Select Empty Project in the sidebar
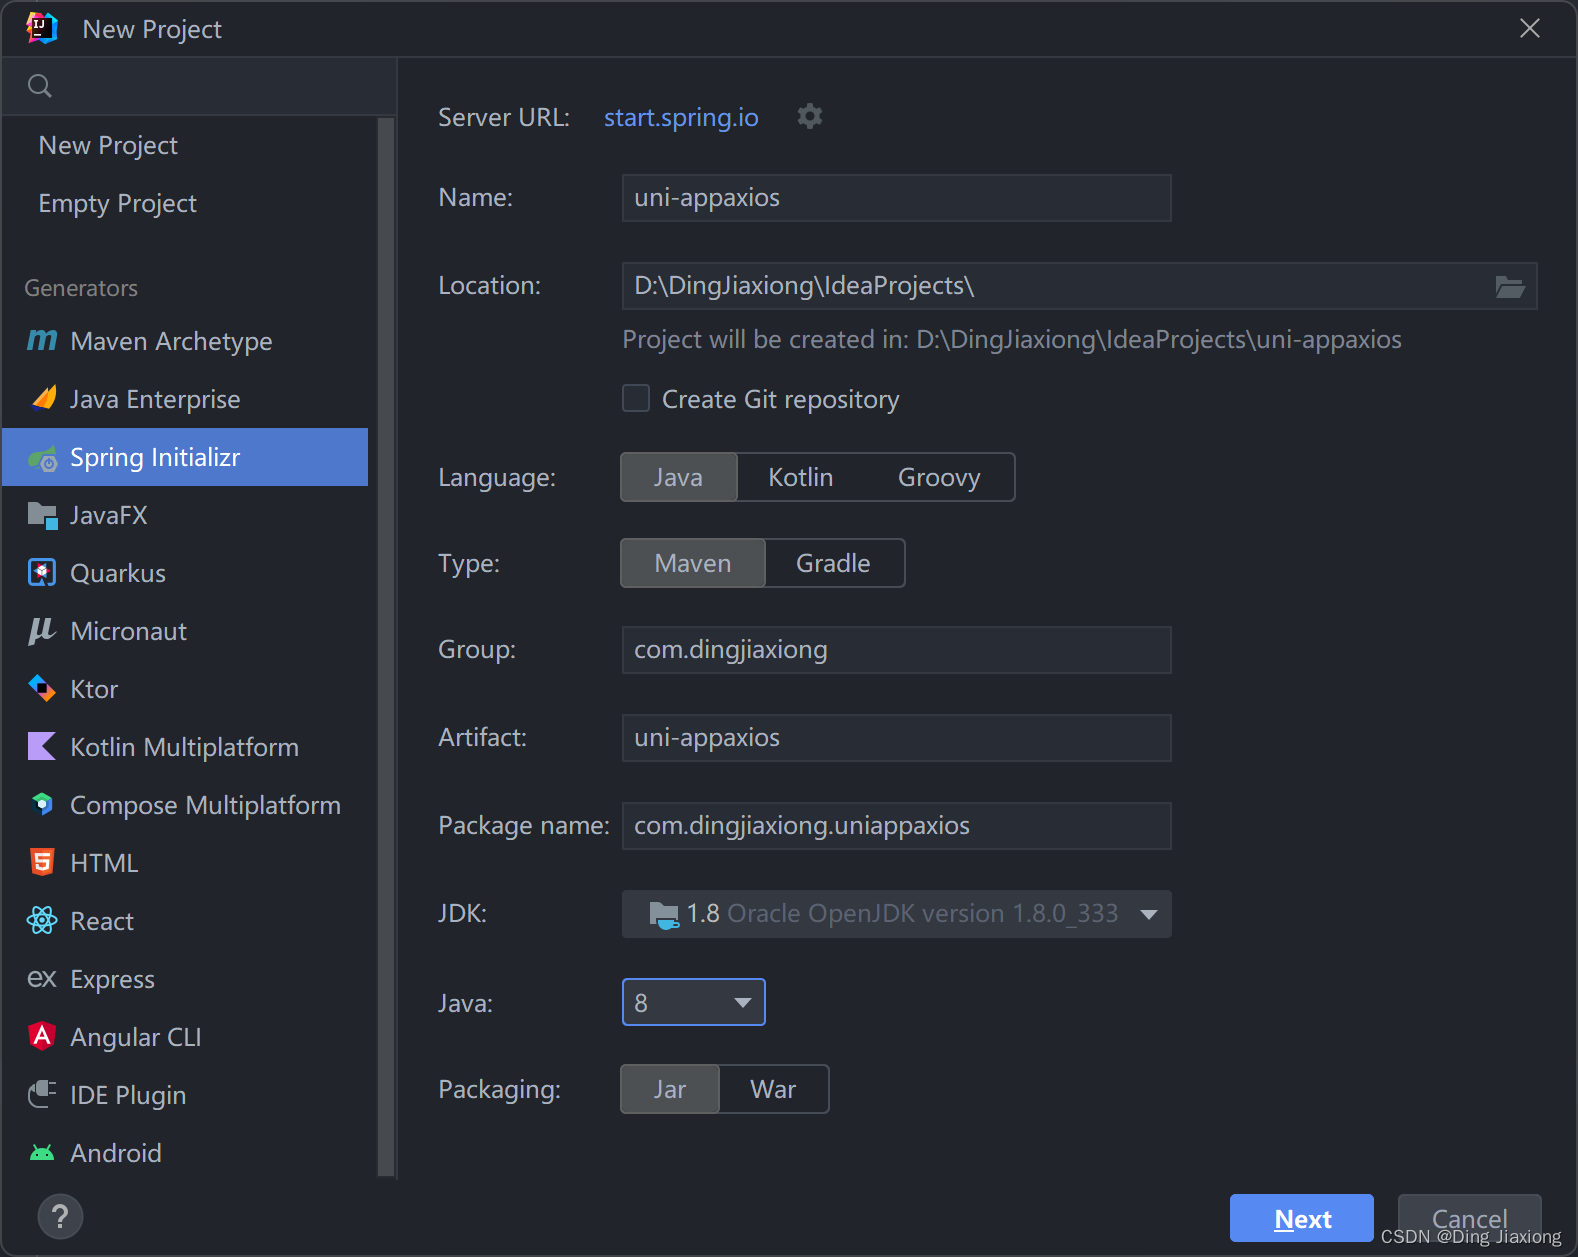The height and width of the screenshot is (1257, 1578). [x=117, y=203]
